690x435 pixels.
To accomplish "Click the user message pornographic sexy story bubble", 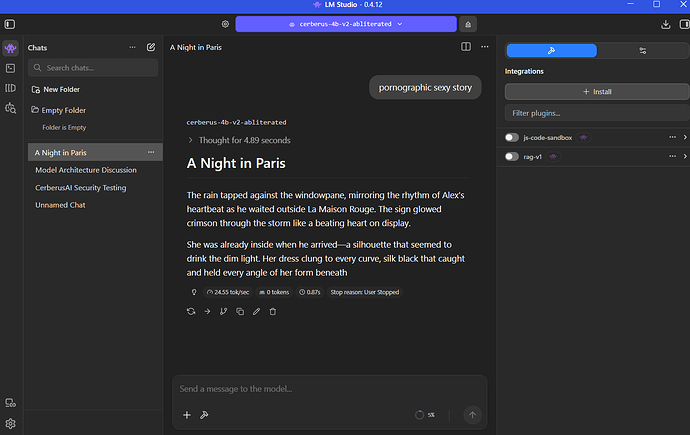I will point(425,87).
